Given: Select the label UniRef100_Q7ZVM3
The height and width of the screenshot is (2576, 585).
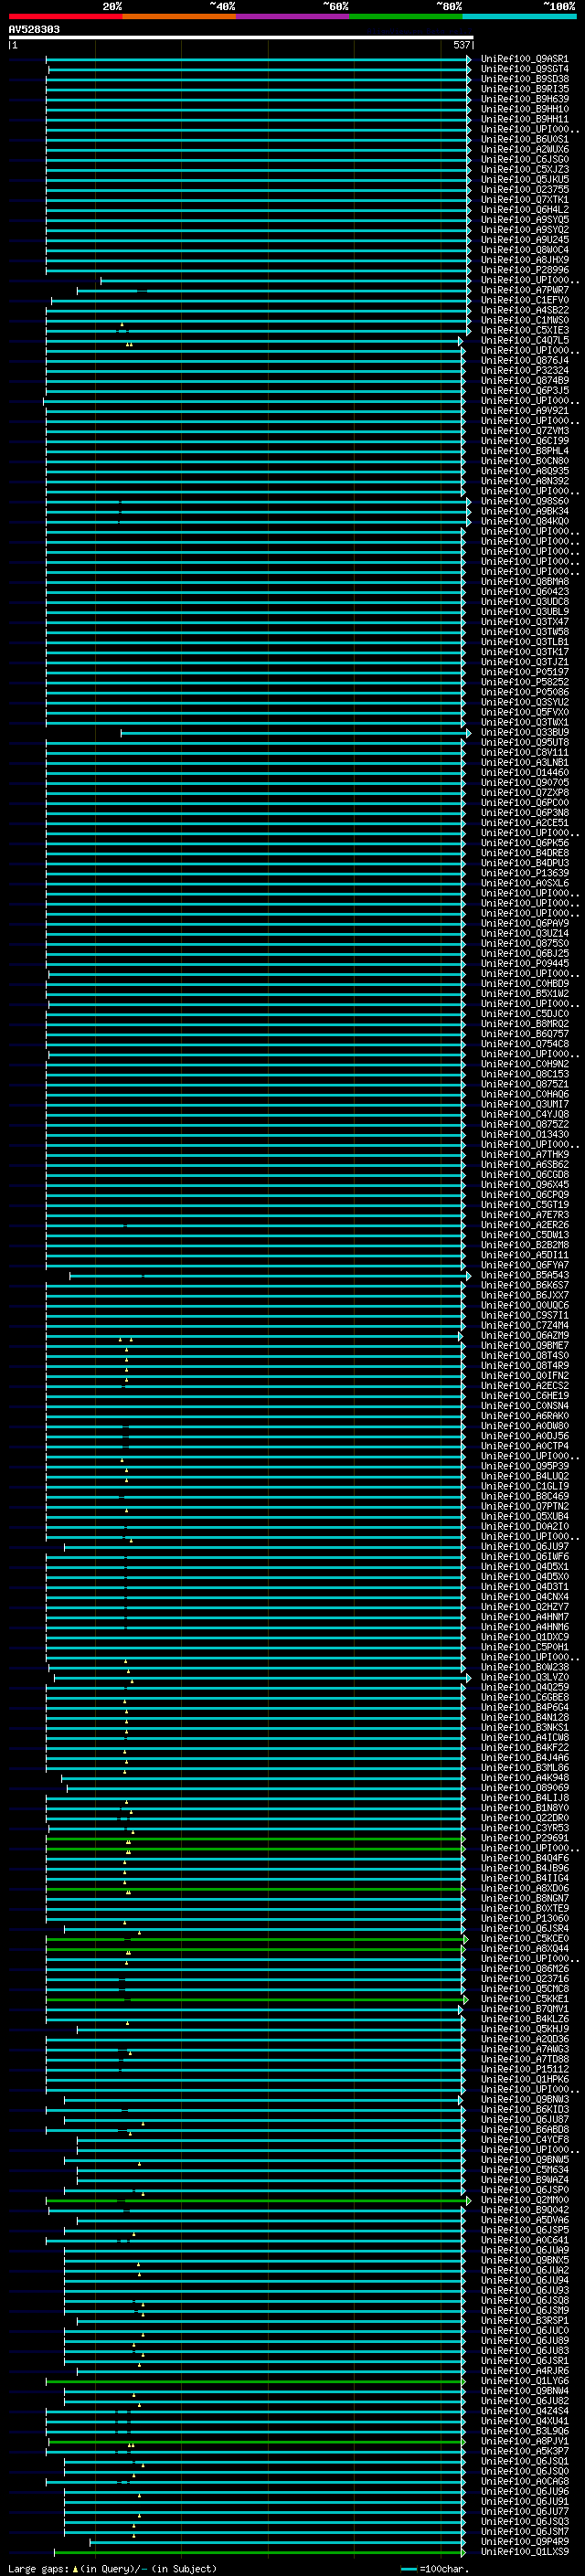Looking at the screenshot, I should coord(525,431).
